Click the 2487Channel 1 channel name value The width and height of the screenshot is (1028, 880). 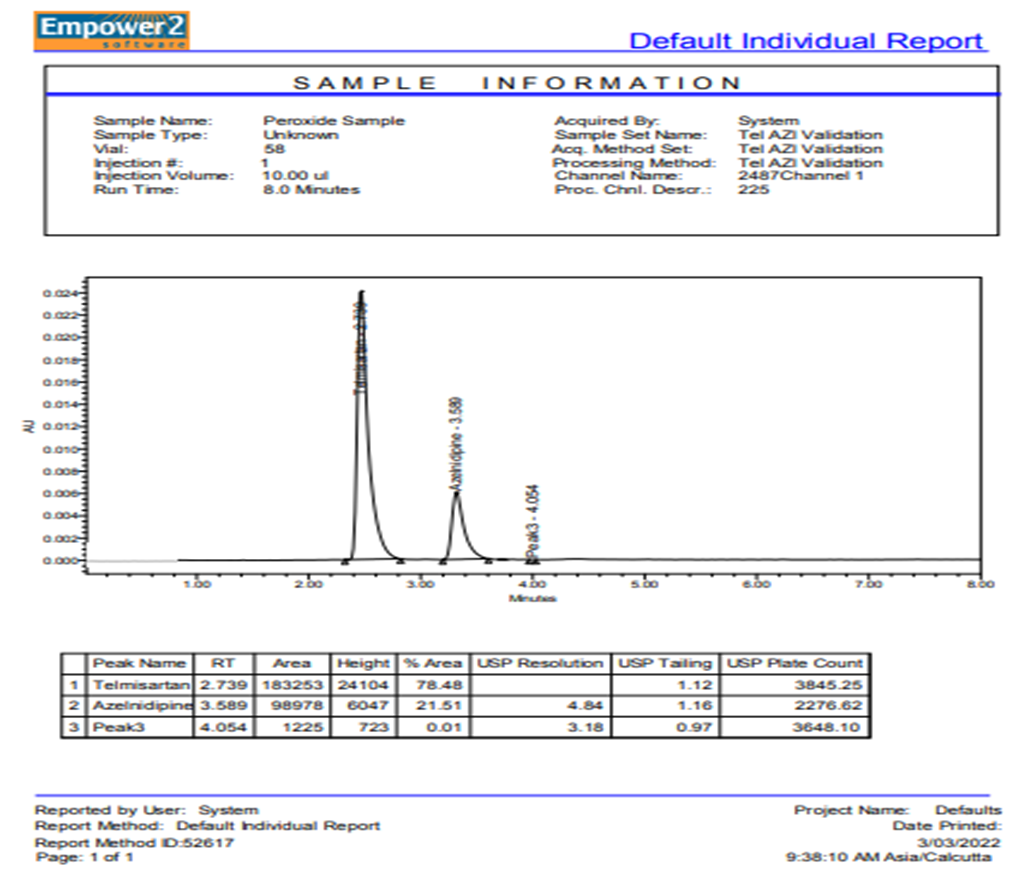point(801,176)
